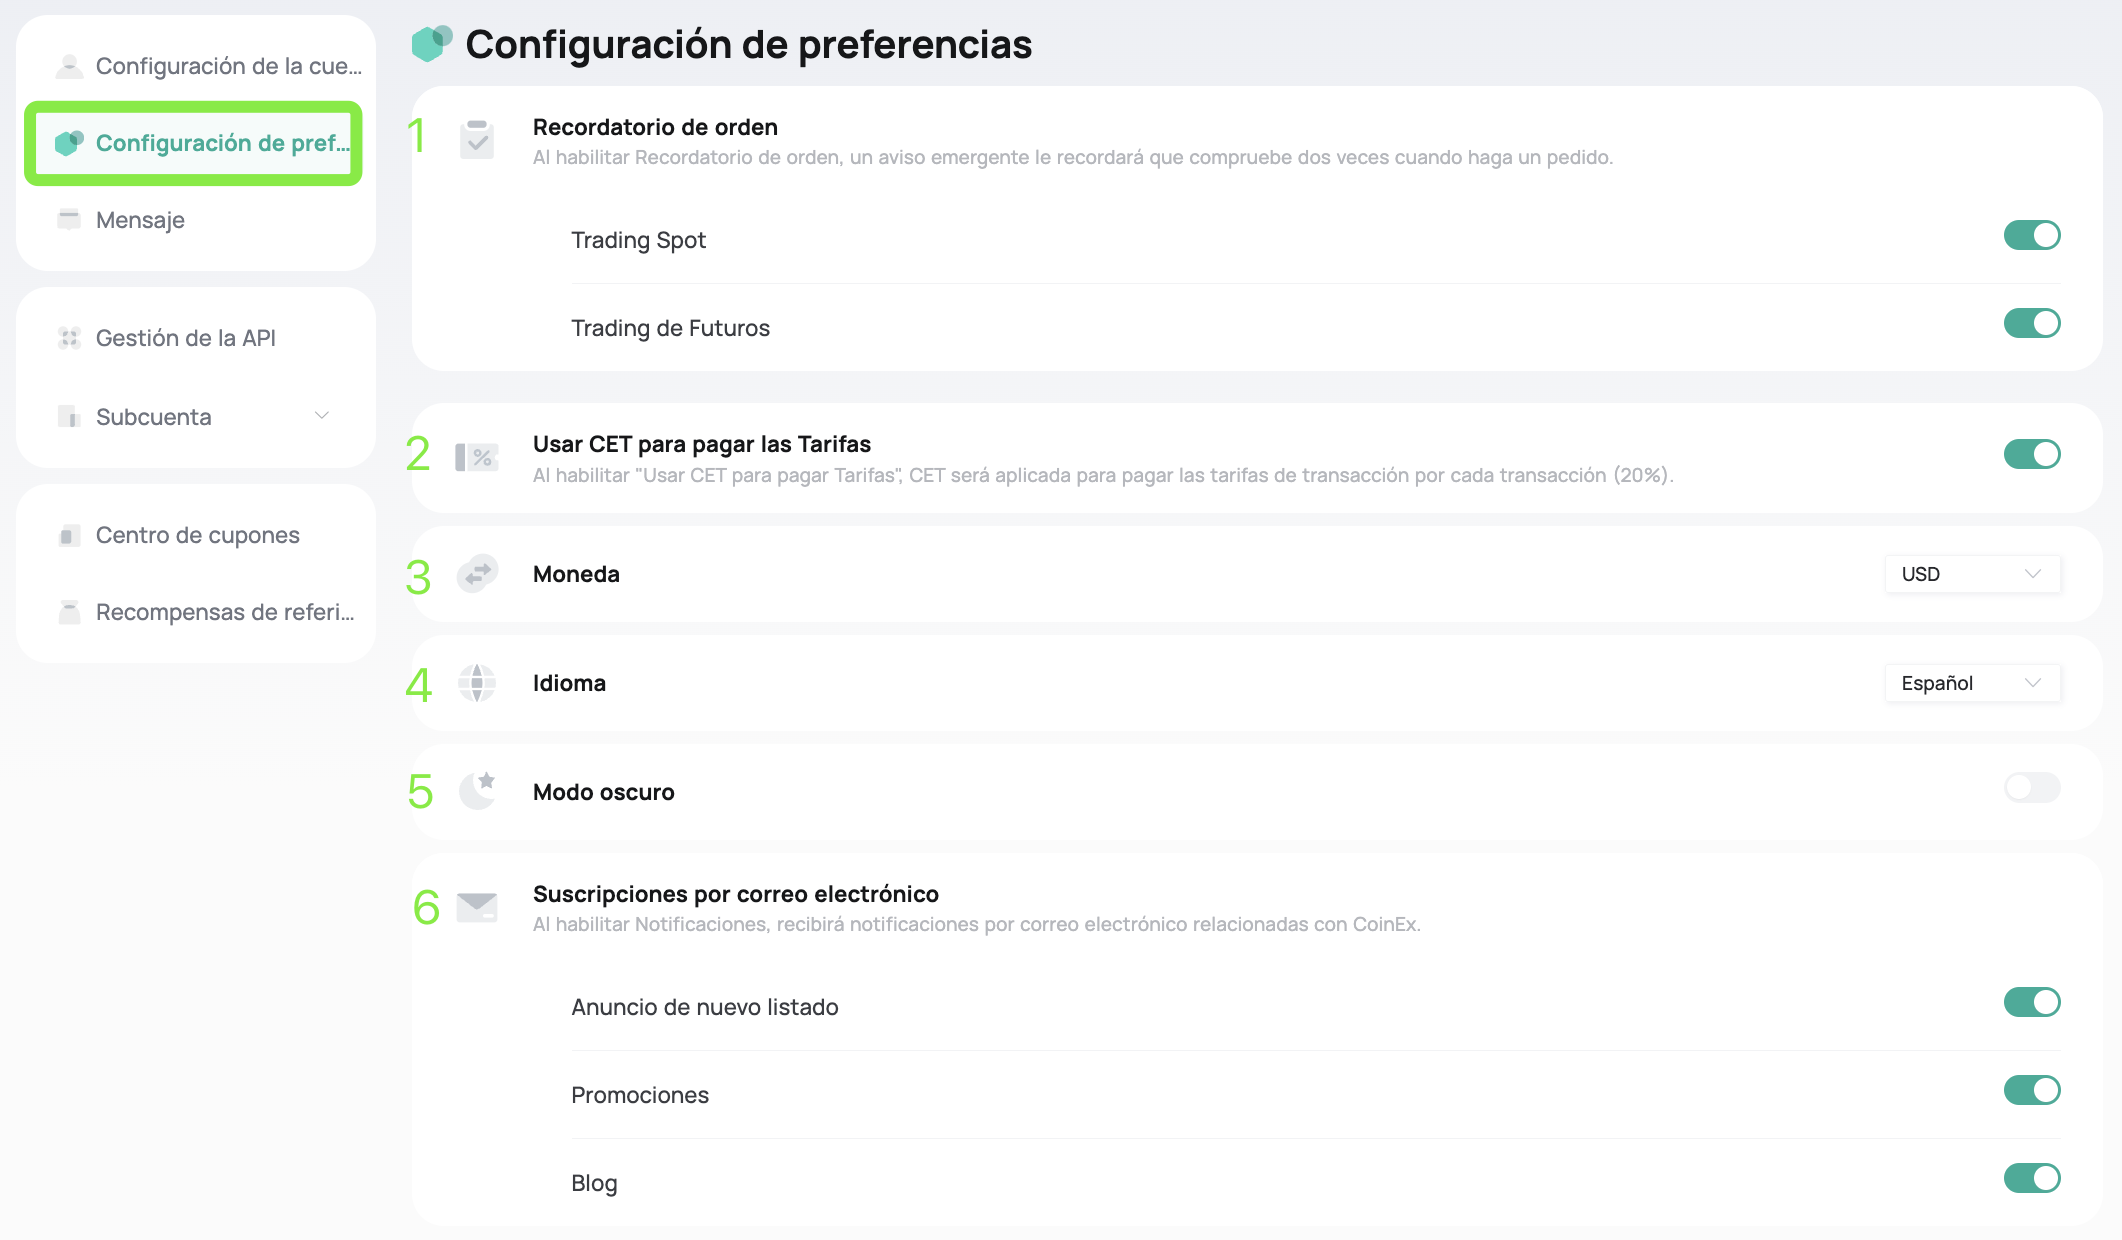Disable the Trading Spot reminder toggle
The width and height of the screenshot is (2122, 1240).
coord(2032,235)
